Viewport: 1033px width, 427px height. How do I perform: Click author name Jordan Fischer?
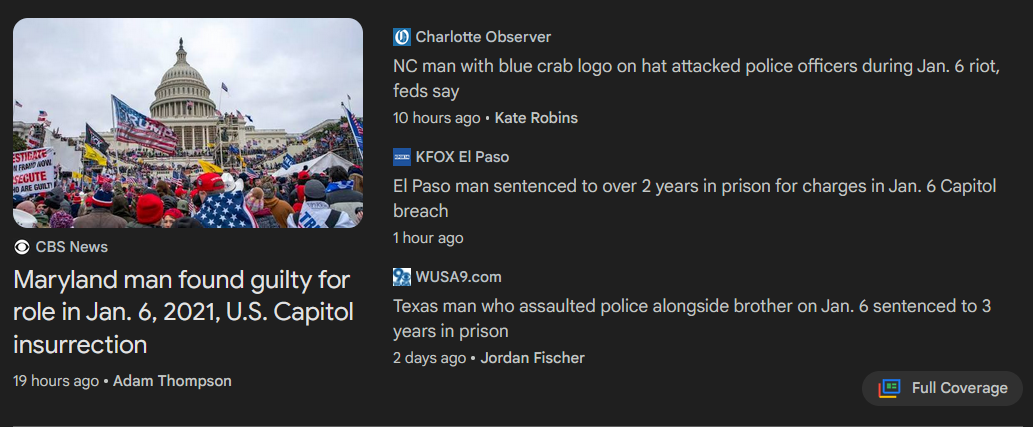click(x=532, y=358)
